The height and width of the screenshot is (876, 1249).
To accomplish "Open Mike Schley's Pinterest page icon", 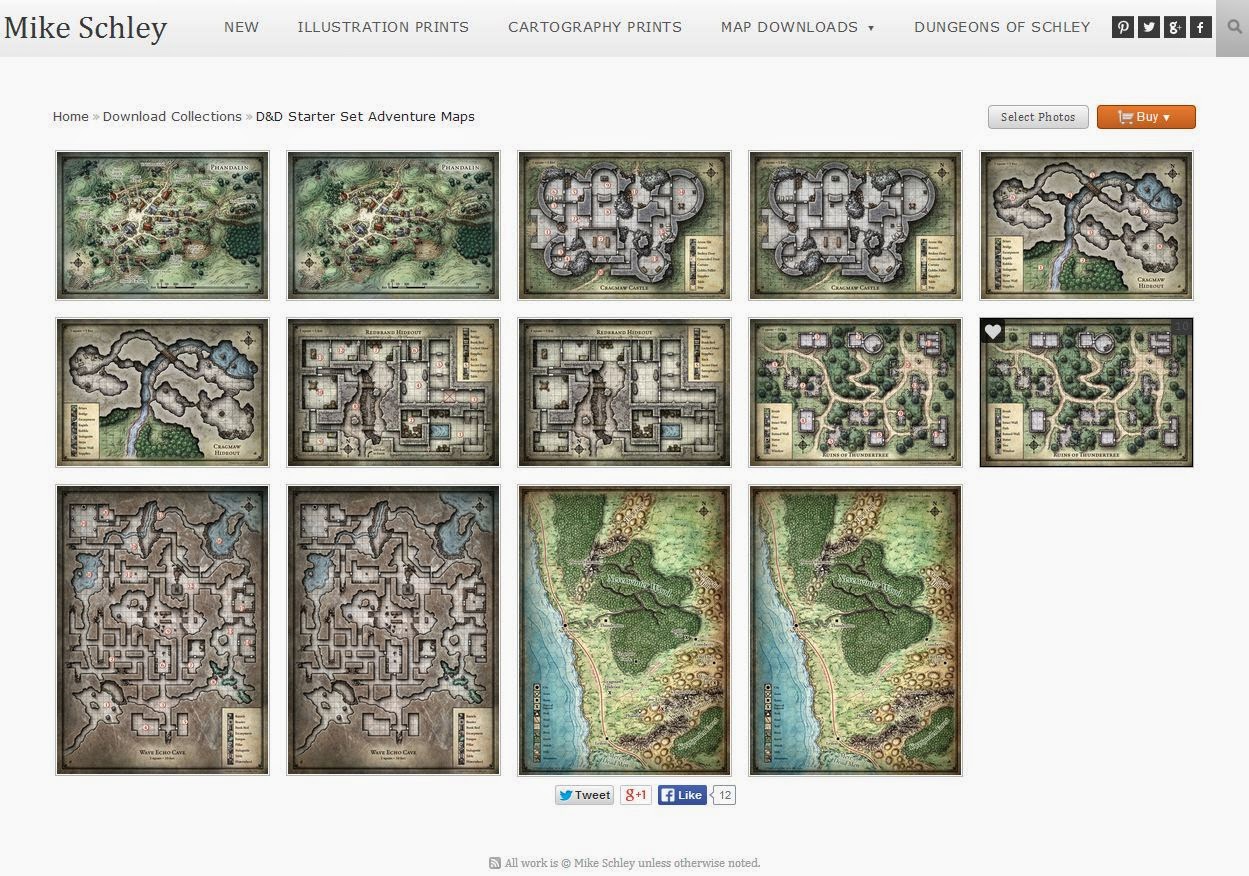I will 1122,27.
